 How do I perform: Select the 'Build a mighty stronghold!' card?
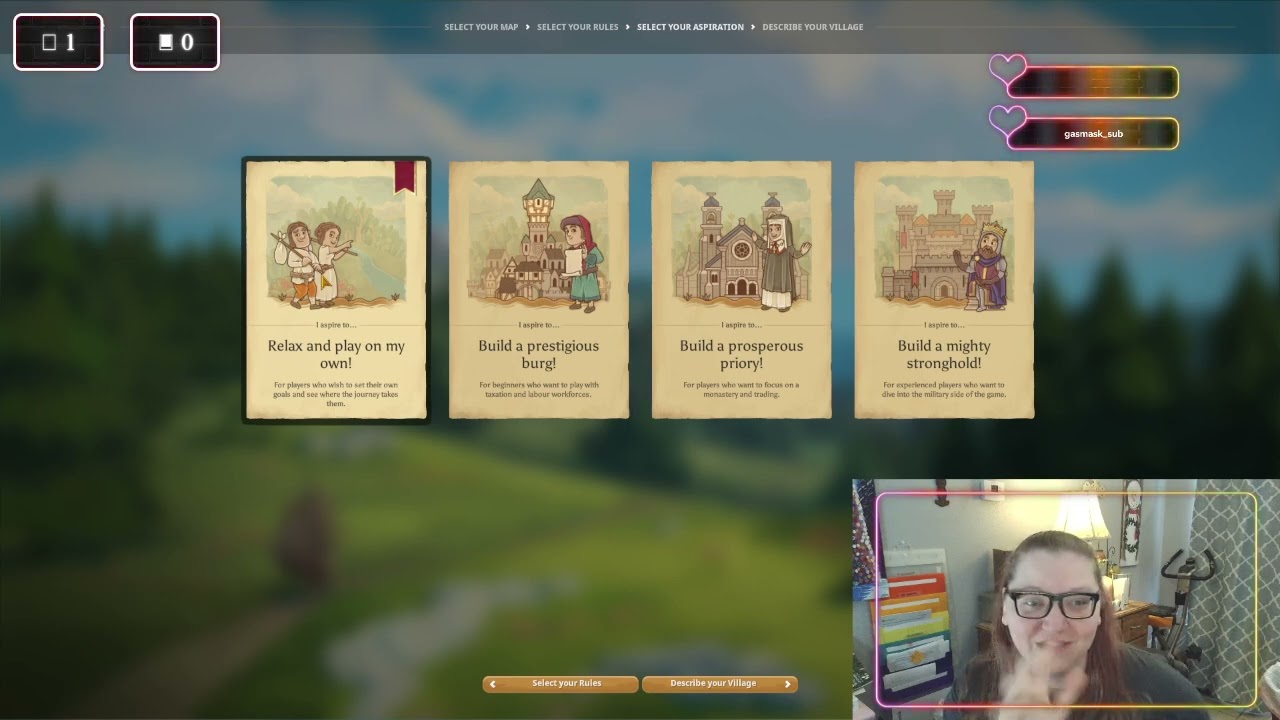coord(944,290)
